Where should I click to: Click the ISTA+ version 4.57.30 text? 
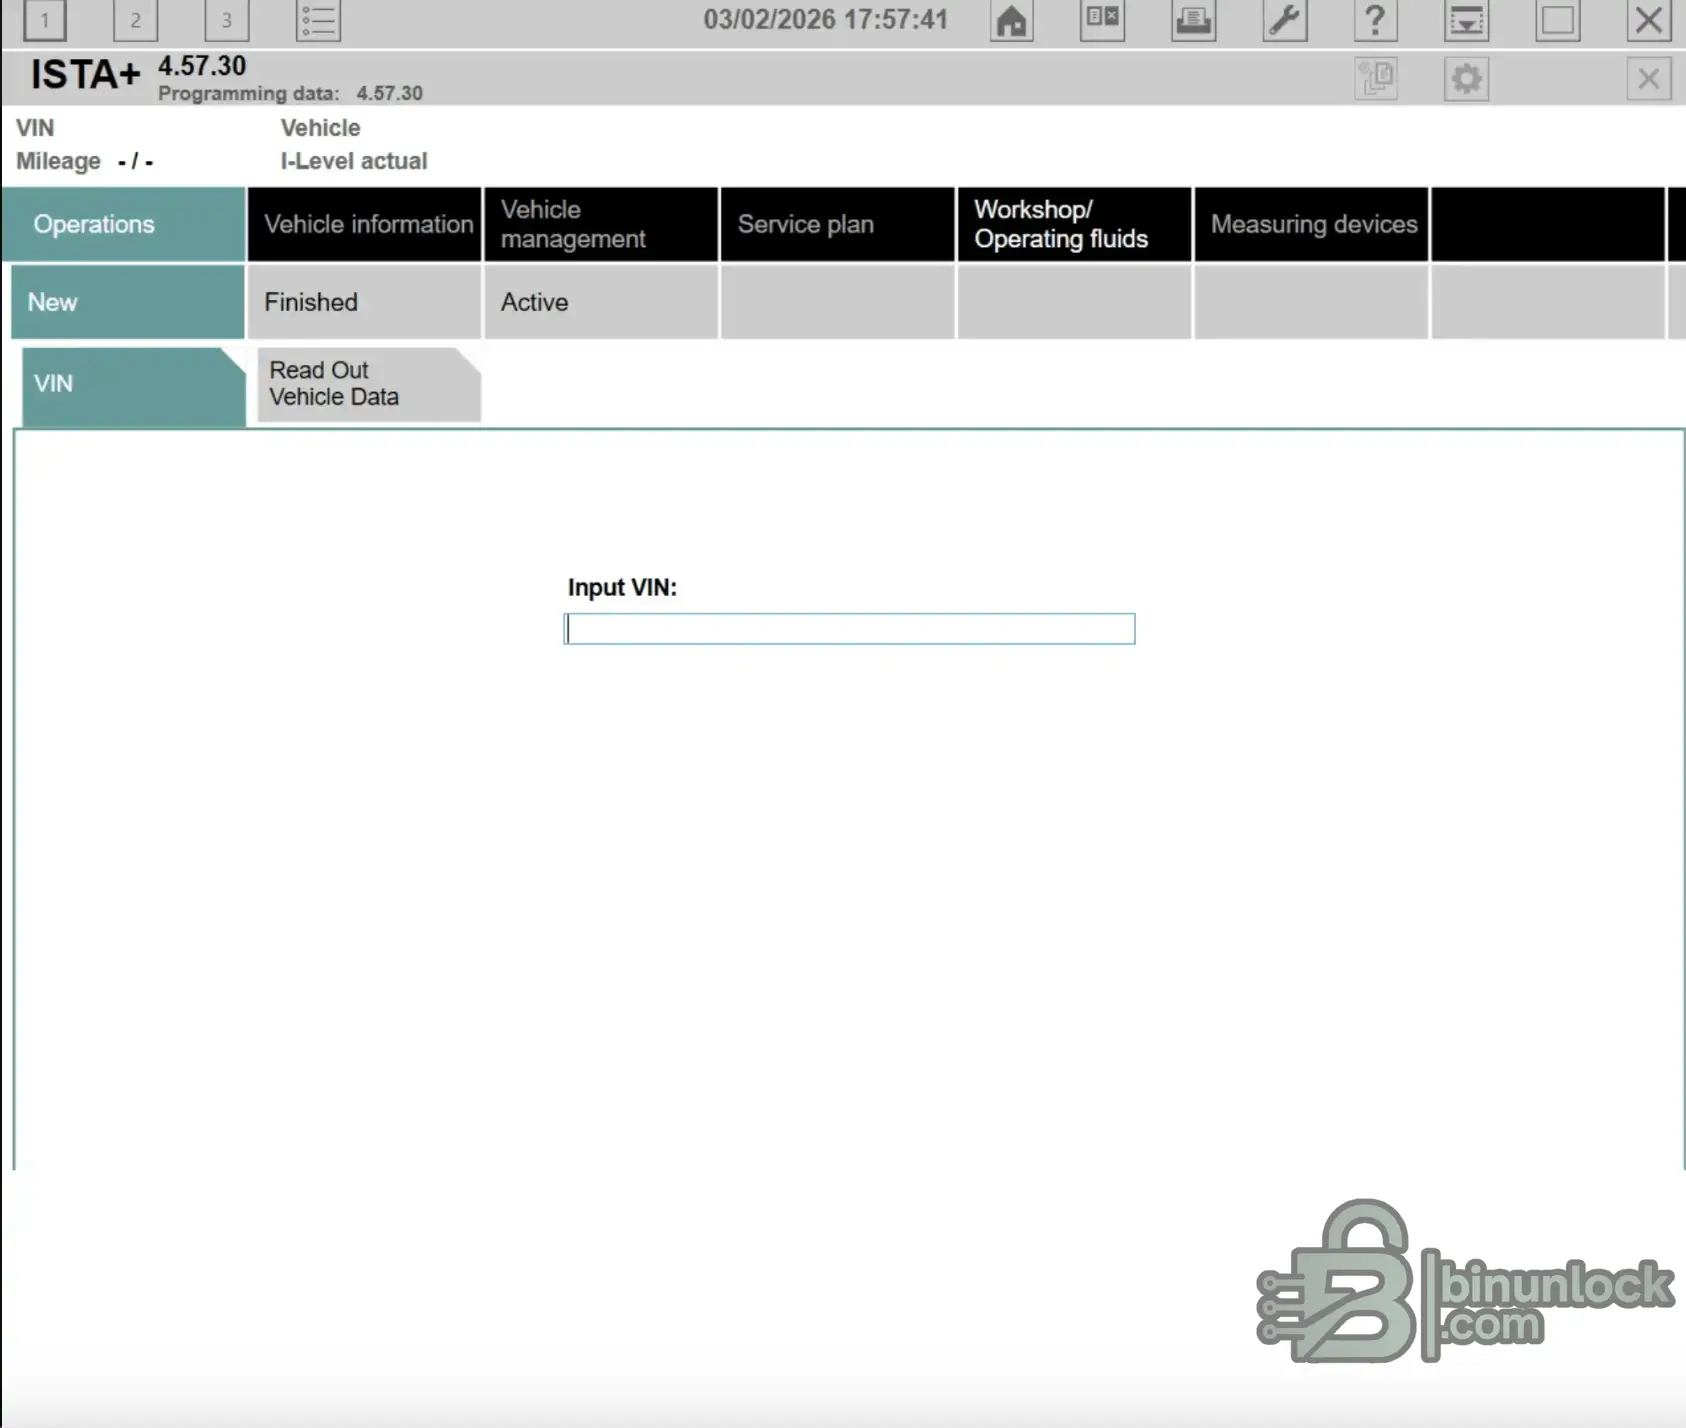click(x=202, y=66)
